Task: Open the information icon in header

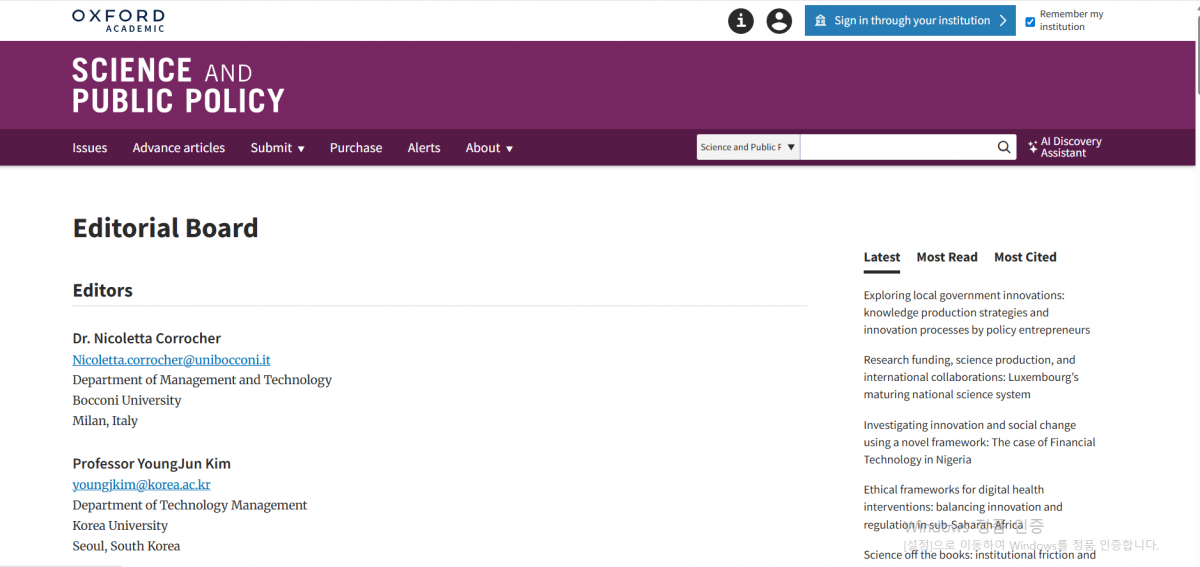Action: click(741, 21)
